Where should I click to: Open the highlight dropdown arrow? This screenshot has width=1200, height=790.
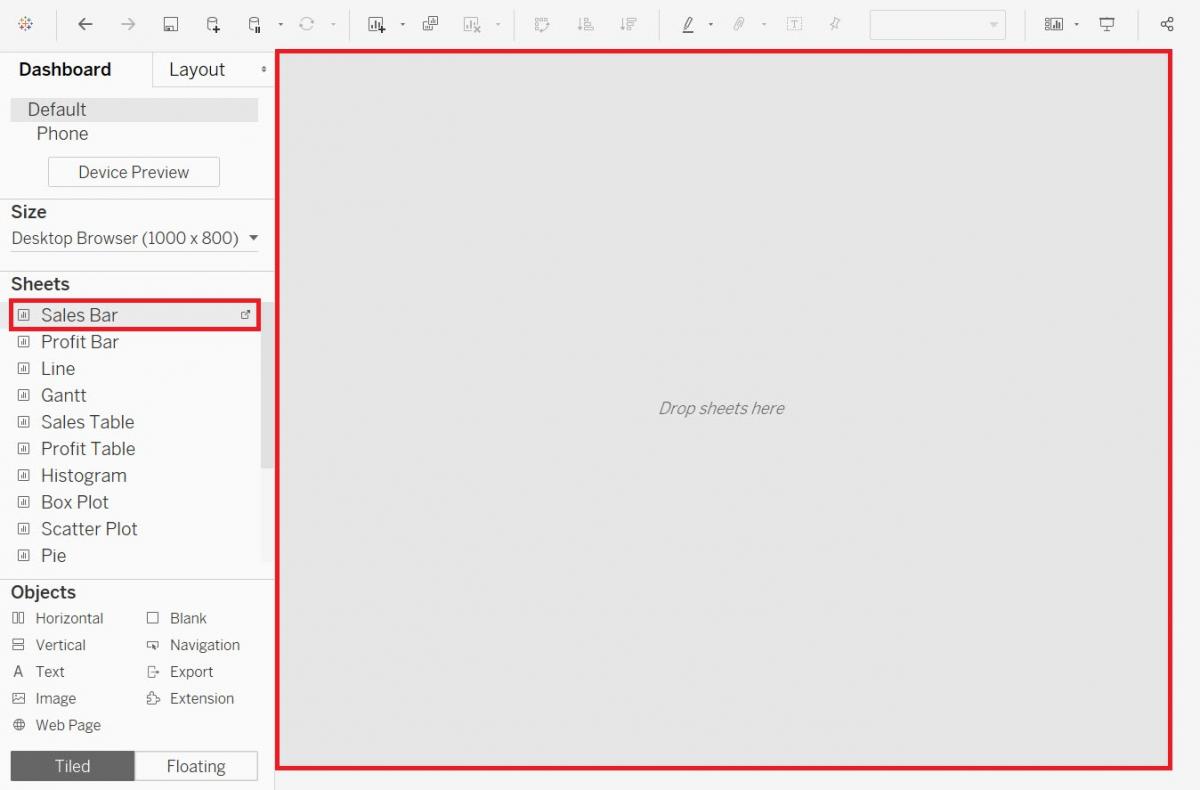coord(711,24)
